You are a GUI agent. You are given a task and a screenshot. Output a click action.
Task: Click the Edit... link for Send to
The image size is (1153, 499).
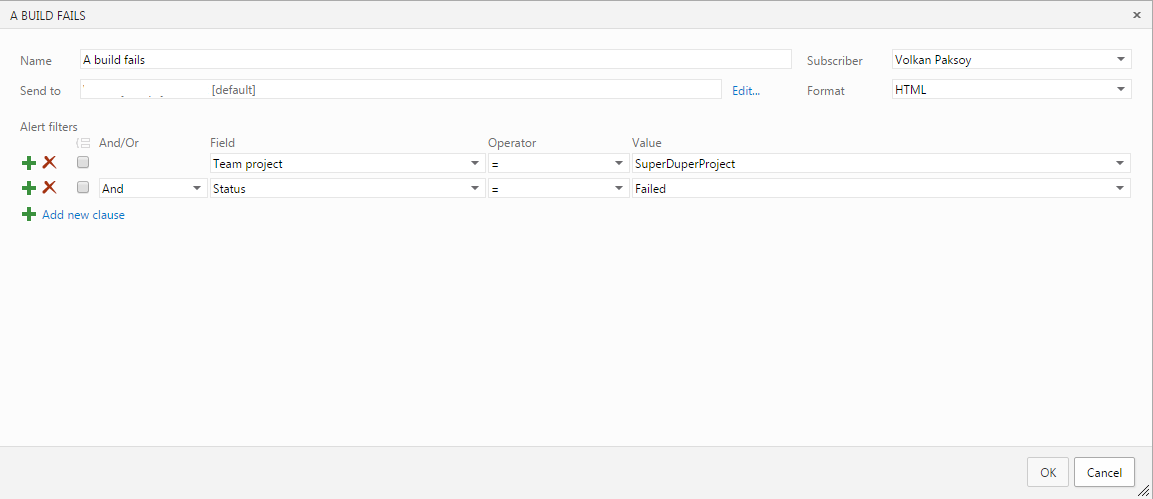746,90
